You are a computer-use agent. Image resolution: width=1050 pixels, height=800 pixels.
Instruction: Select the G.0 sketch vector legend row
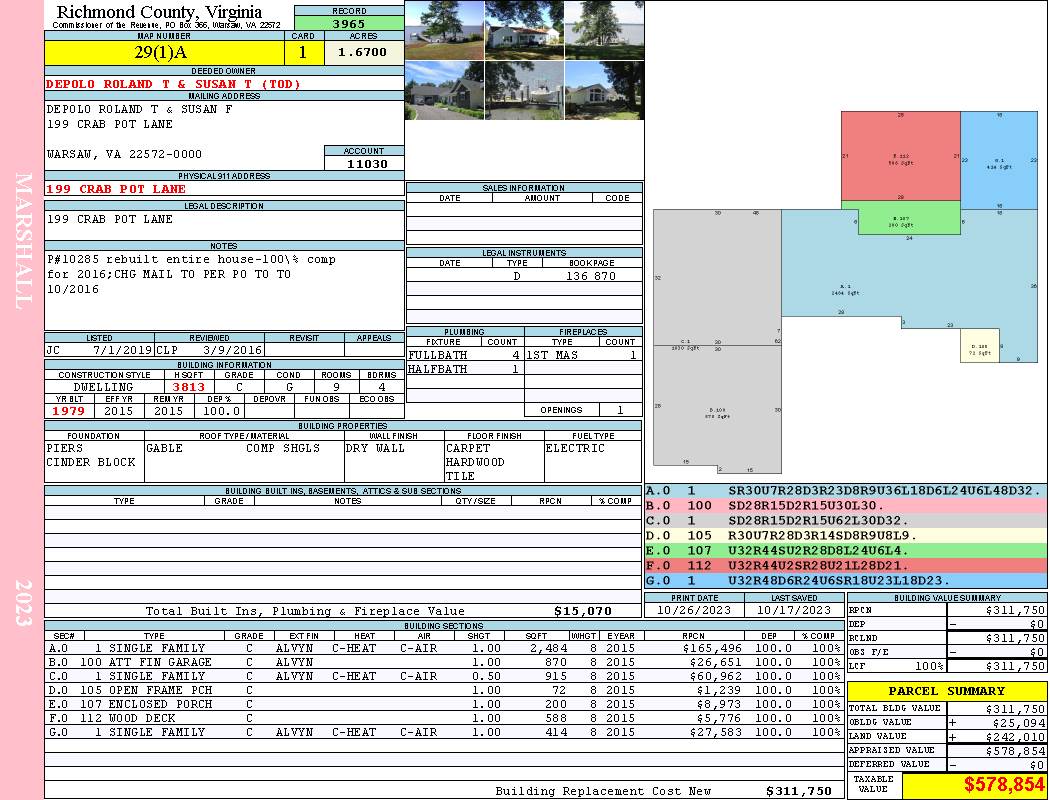tap(846, 580)
